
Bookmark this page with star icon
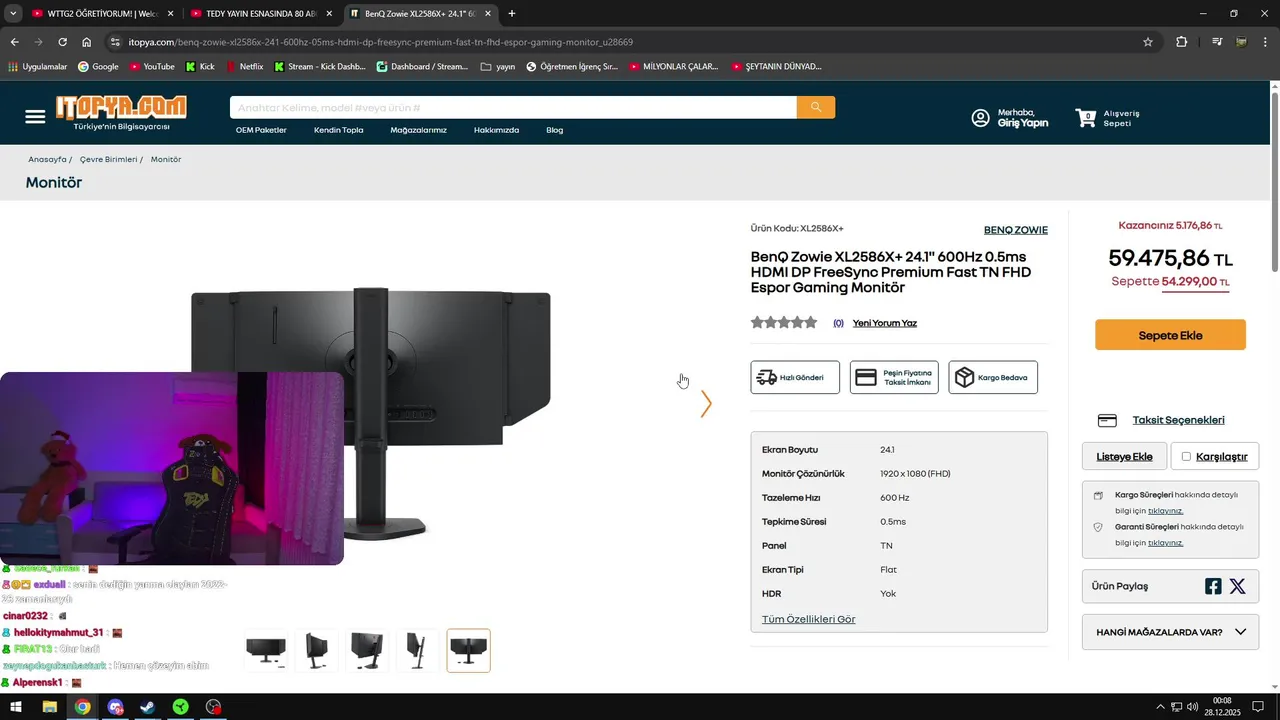pyautogui.click(x=1148, y=42)
